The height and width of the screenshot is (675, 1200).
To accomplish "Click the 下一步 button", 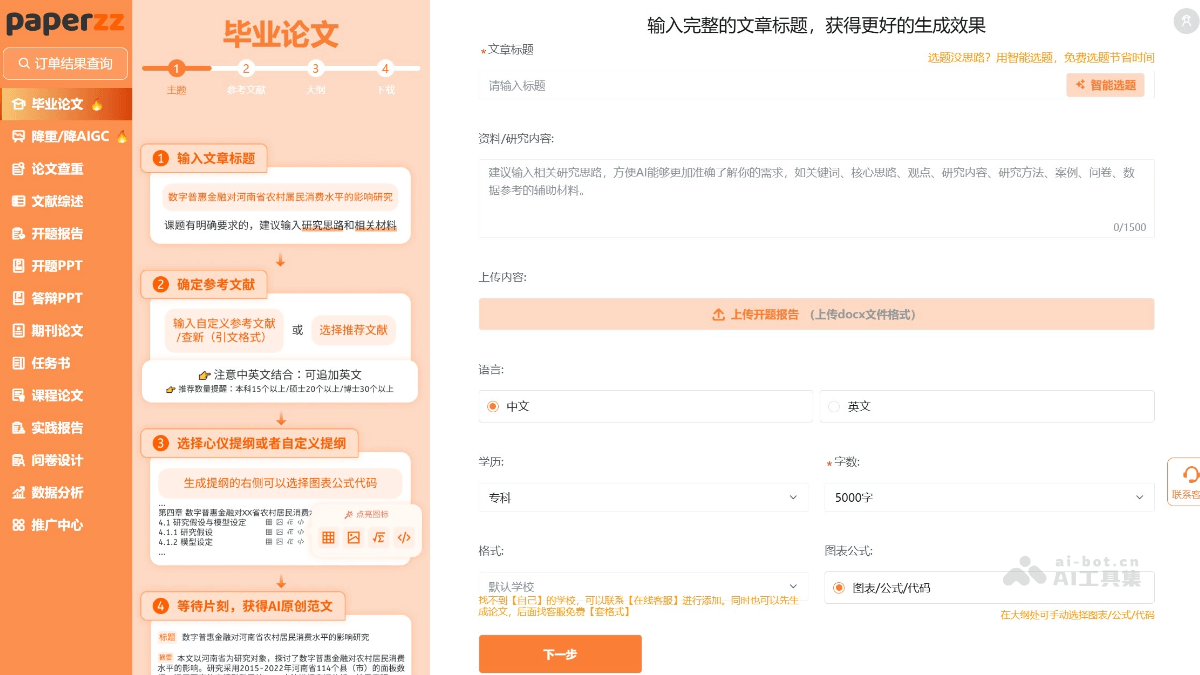I will tap(560, 653).
